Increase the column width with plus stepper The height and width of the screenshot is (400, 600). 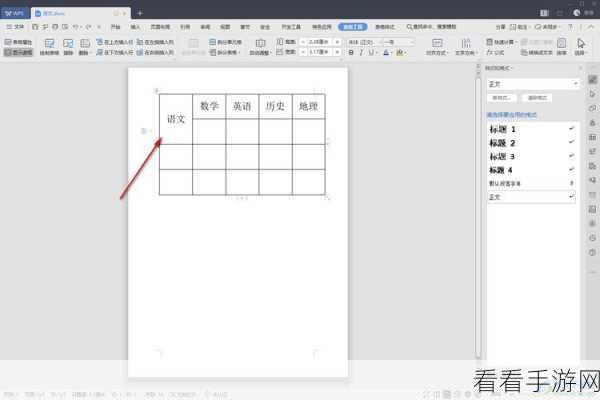click(x=337, y=52)
